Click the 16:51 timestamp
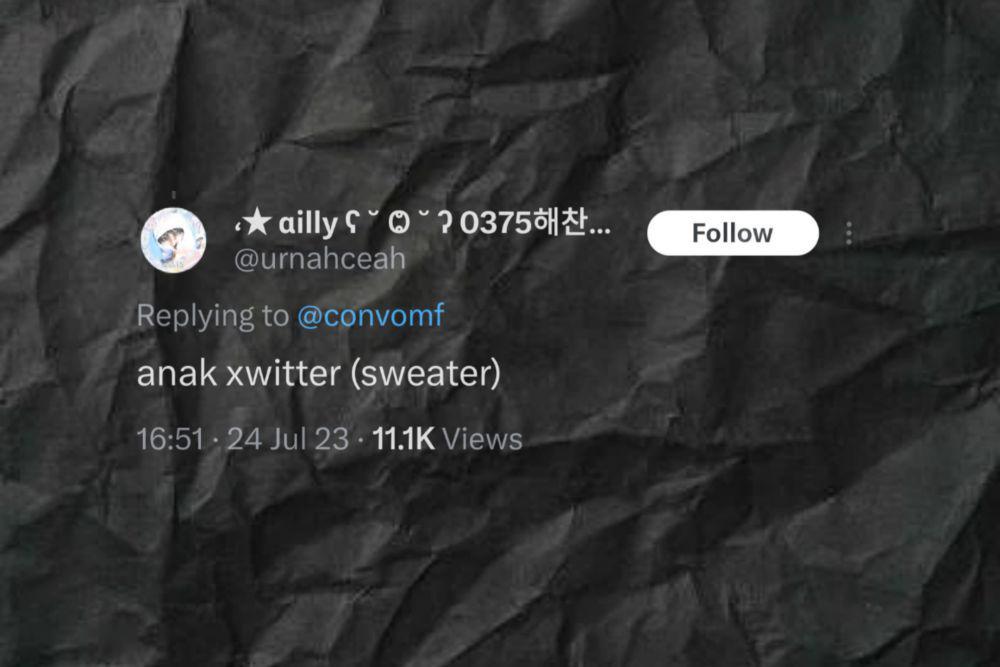This screenshot has width=1000, height=667. tap(170, 439)
